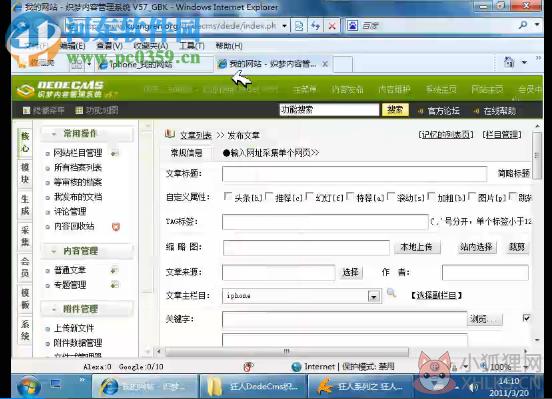Click the add icon beside 普通文章
The width and height of the screenshot is (552, 399).
coord(114,270)
